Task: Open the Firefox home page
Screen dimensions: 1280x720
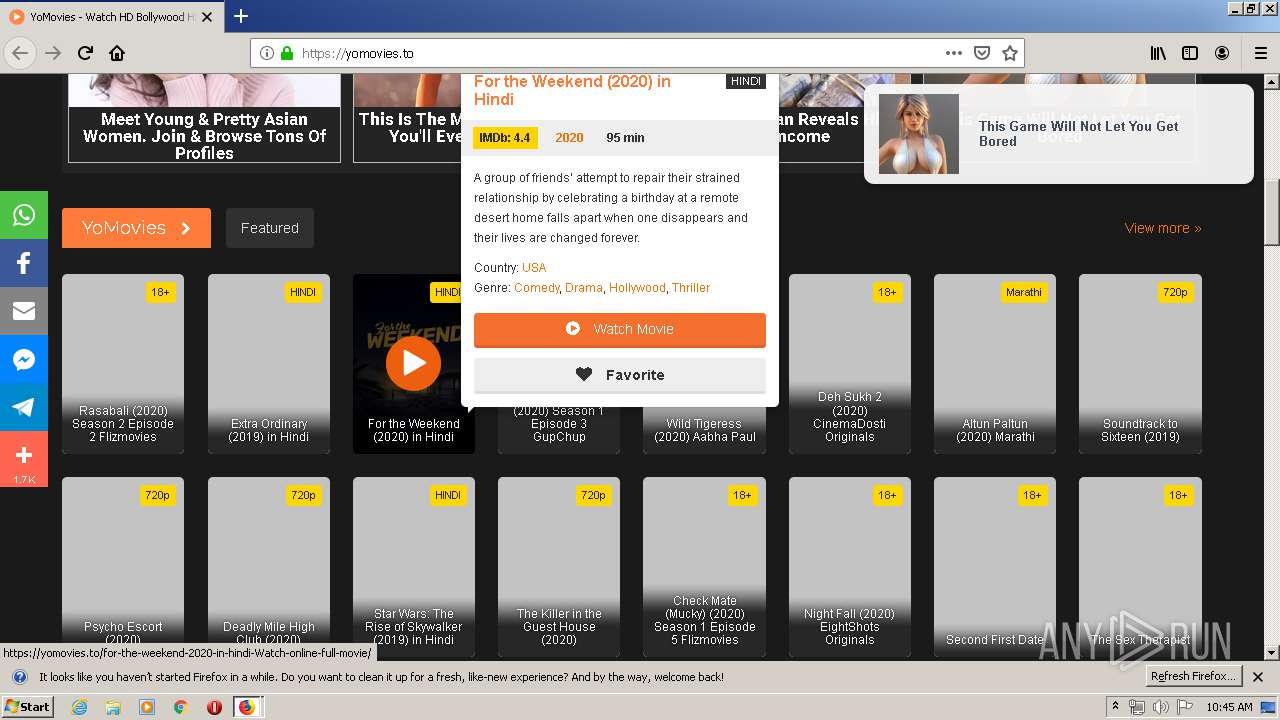Action: [117, 53]
